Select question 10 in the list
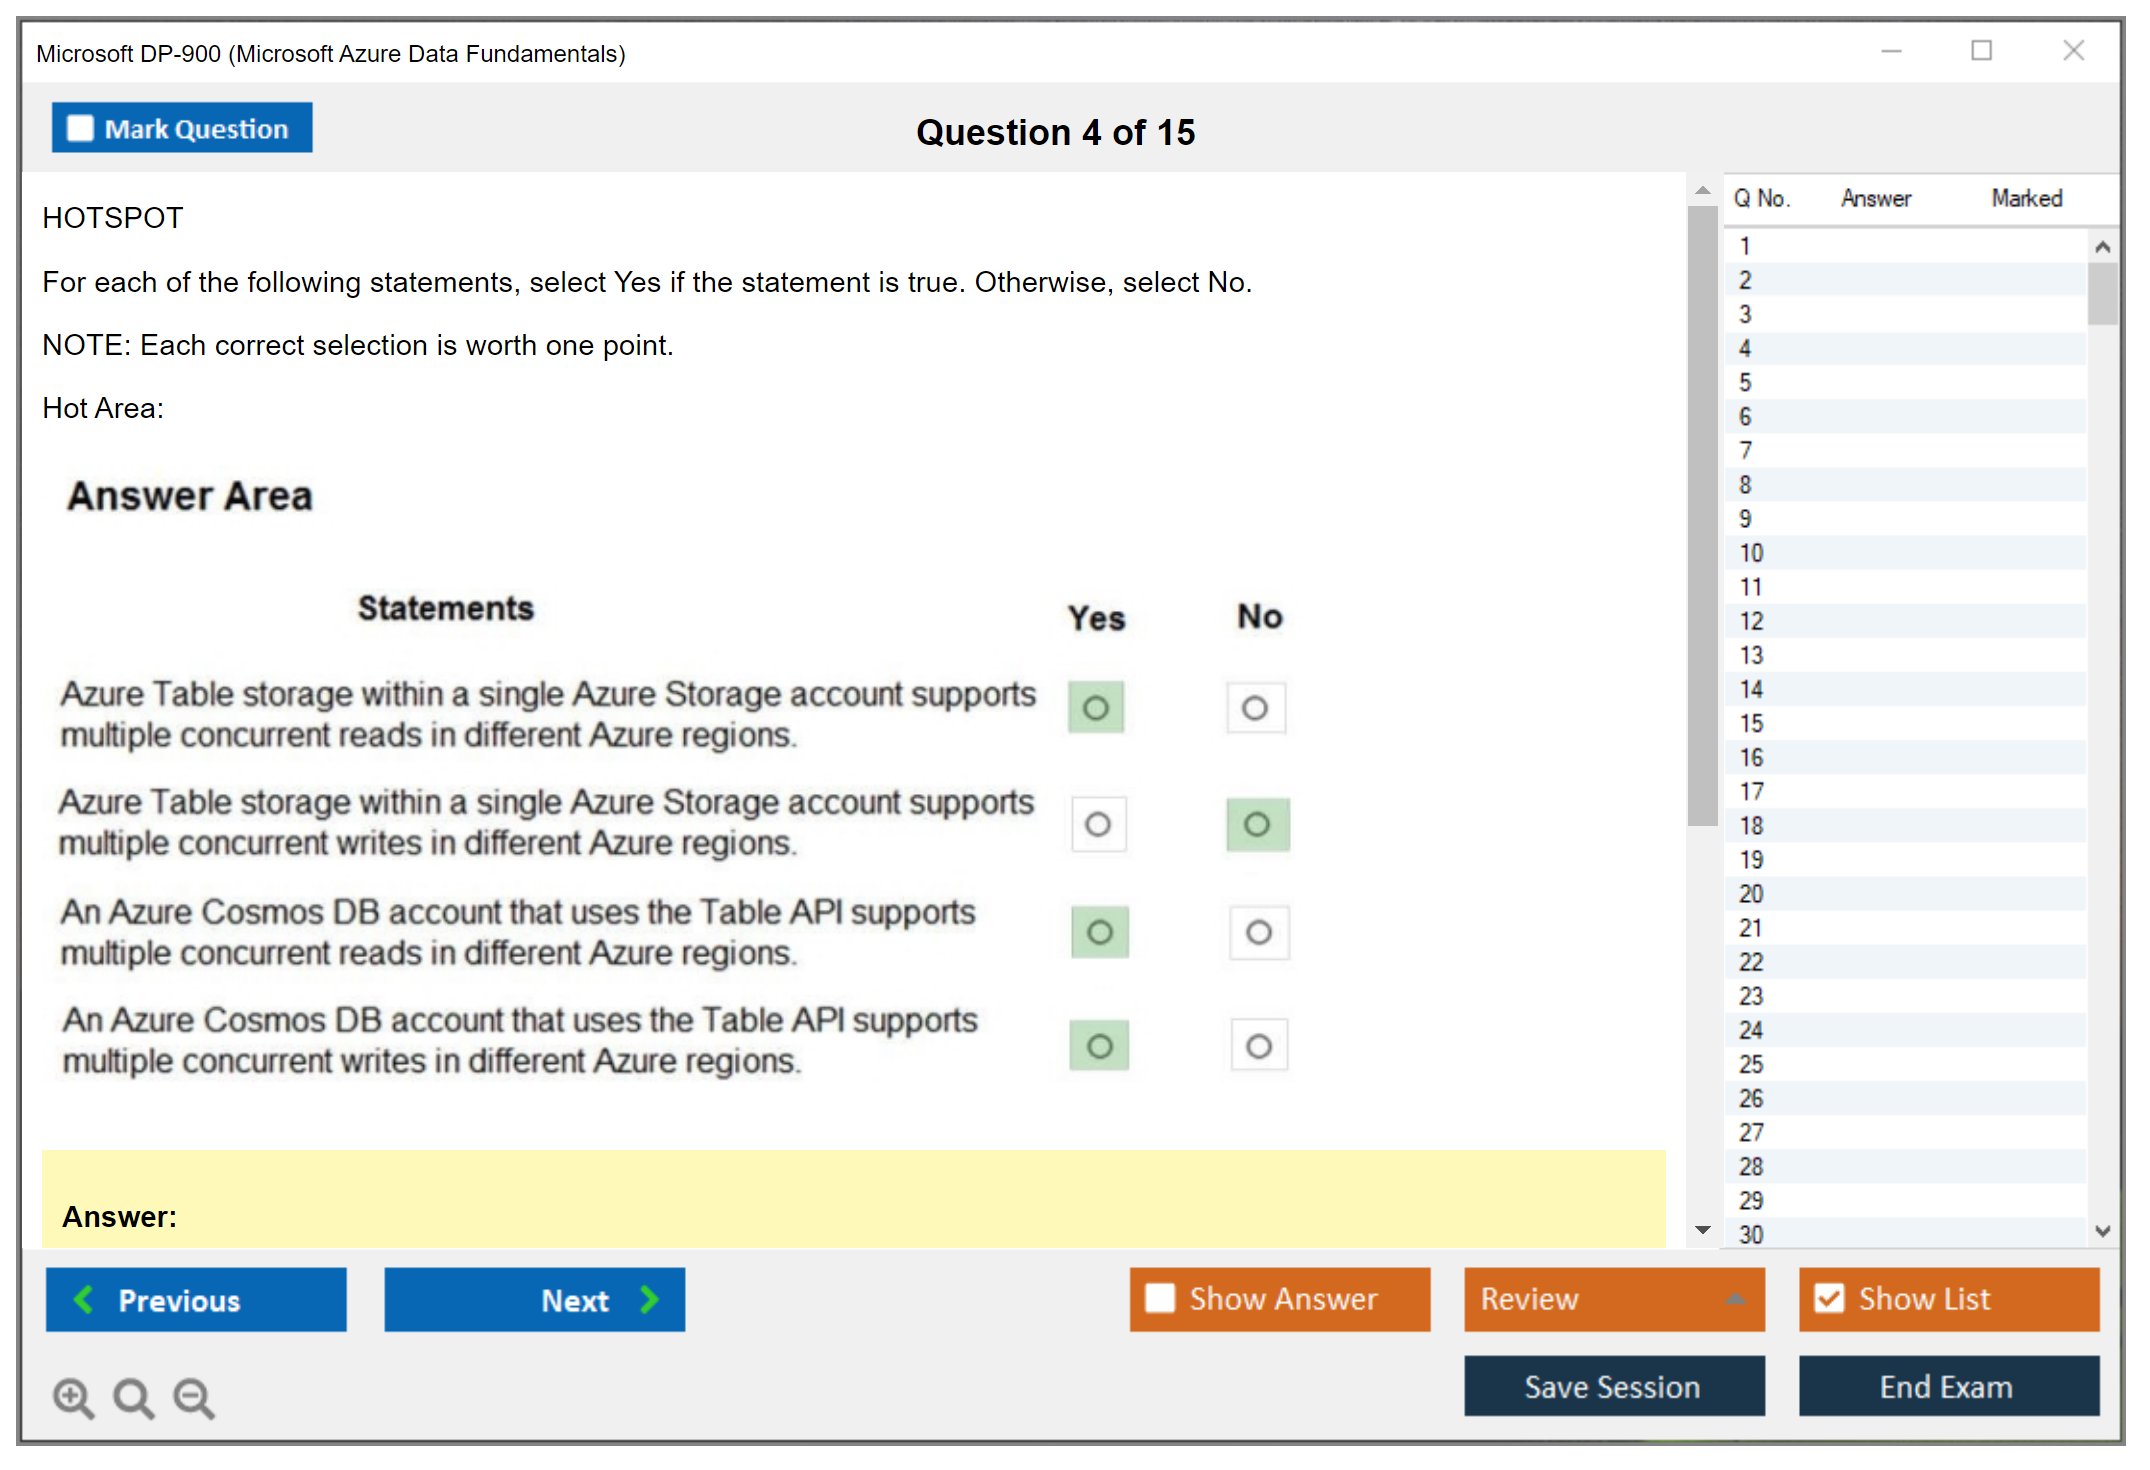 (x=1752, y=553)
